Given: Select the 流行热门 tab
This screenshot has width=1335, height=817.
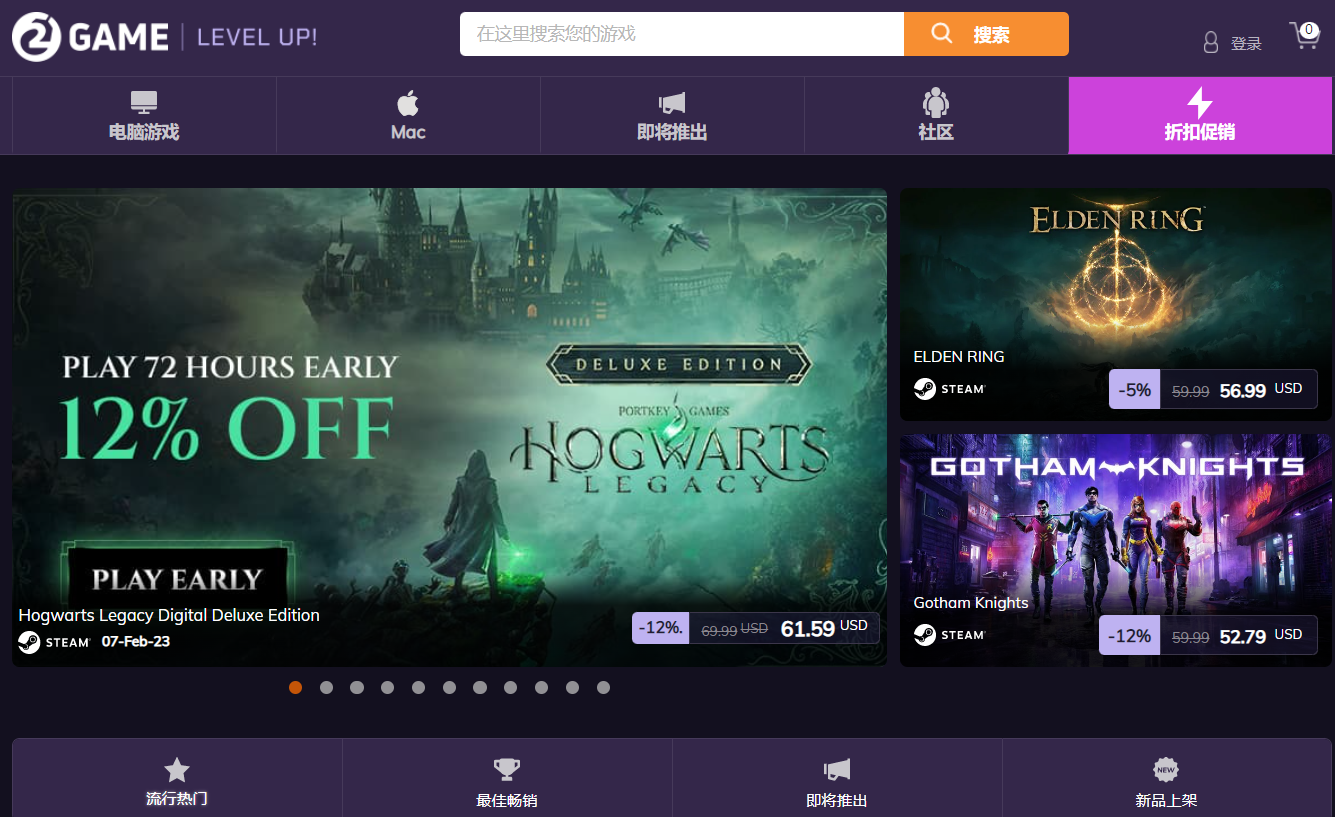Looking at the screenshot, I should pyautogui.click(x=177, y=778).
